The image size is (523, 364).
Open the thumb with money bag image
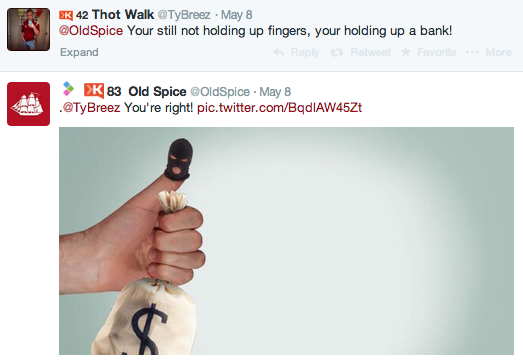[x=286, y=241]
